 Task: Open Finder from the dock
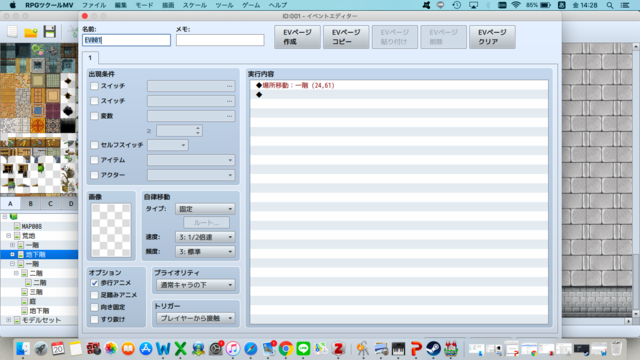[23, 349]
